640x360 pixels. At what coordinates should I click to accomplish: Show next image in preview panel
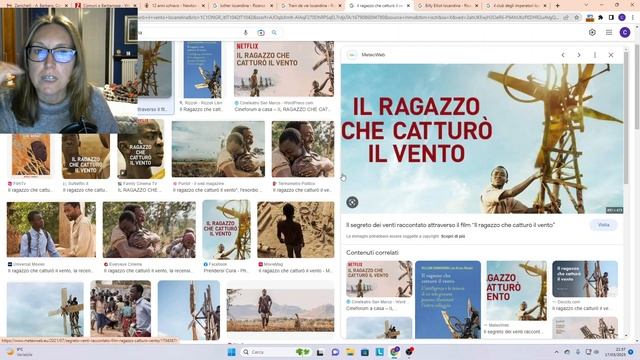click(579, 55)
